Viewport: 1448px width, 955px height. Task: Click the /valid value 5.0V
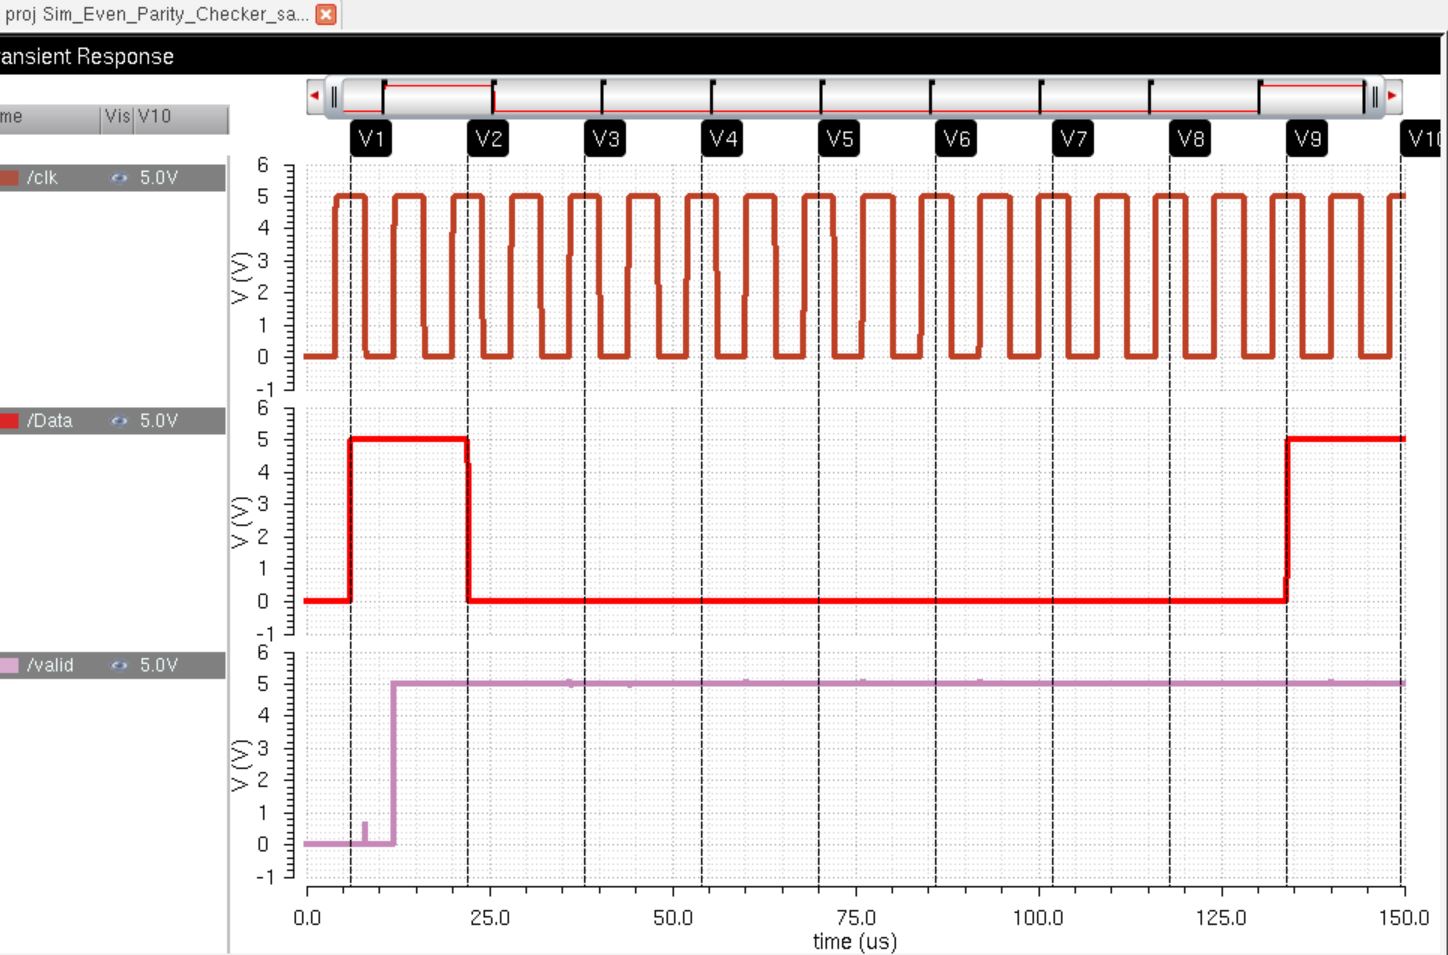[158, 665]
